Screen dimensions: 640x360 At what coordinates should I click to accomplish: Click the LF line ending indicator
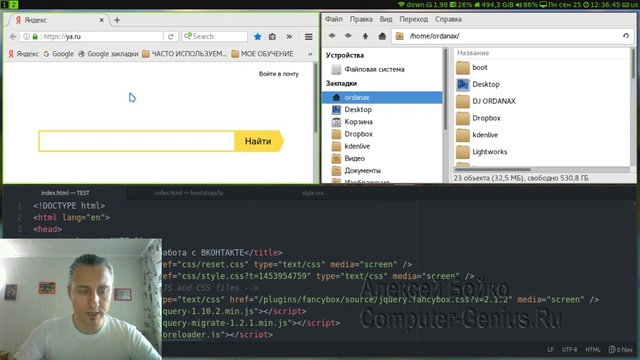coord(551,350)
